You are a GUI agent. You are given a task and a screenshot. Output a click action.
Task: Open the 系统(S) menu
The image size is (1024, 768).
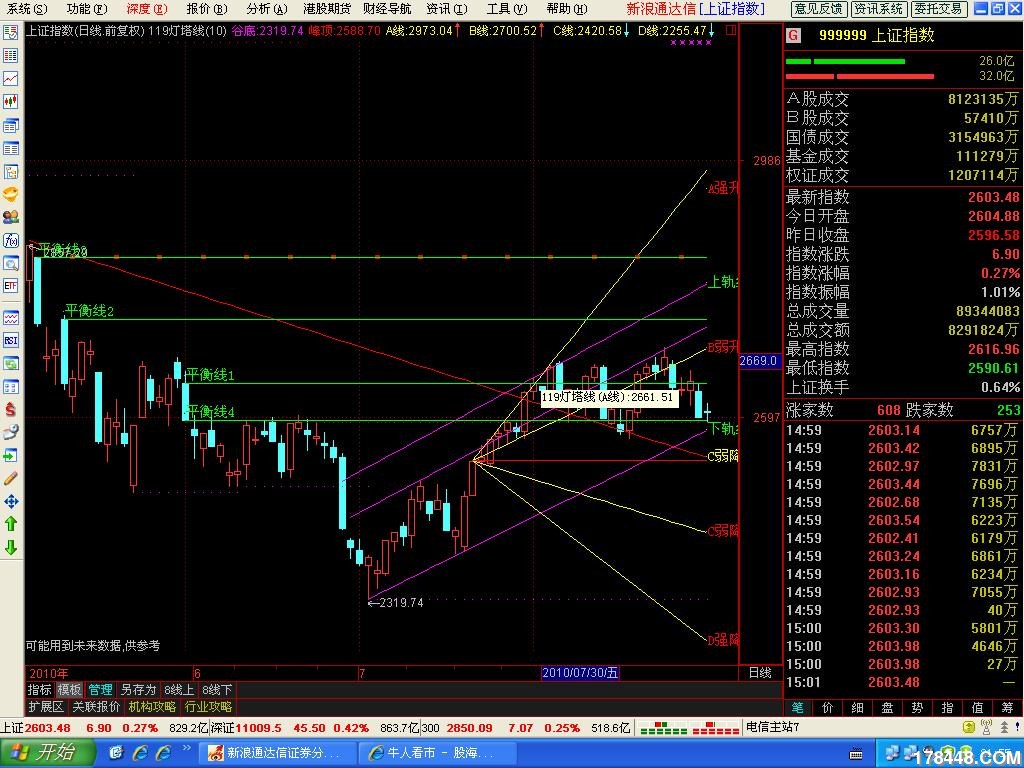(28, 8)
